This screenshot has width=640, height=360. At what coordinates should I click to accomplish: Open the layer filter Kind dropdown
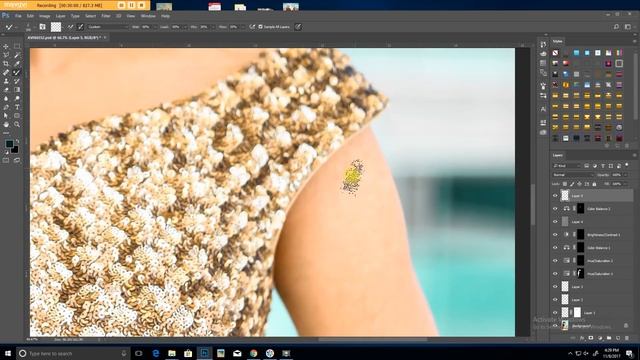(567, 166)
